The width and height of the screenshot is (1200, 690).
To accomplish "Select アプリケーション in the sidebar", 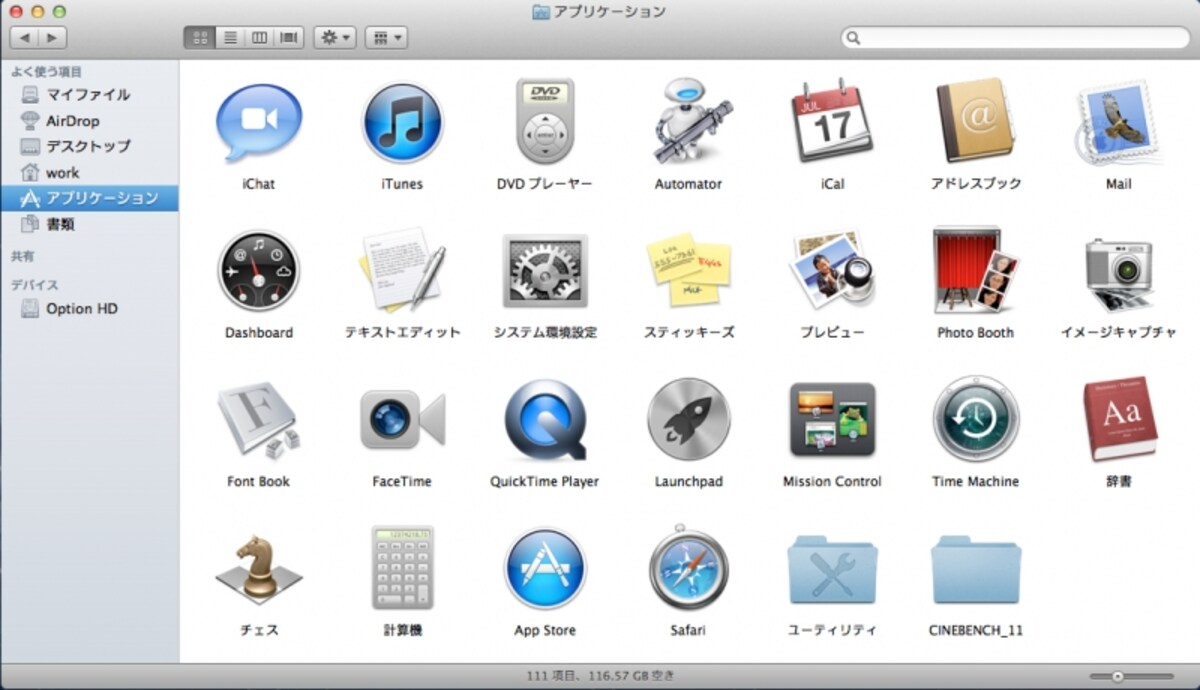I will click(x=89, y=198).
